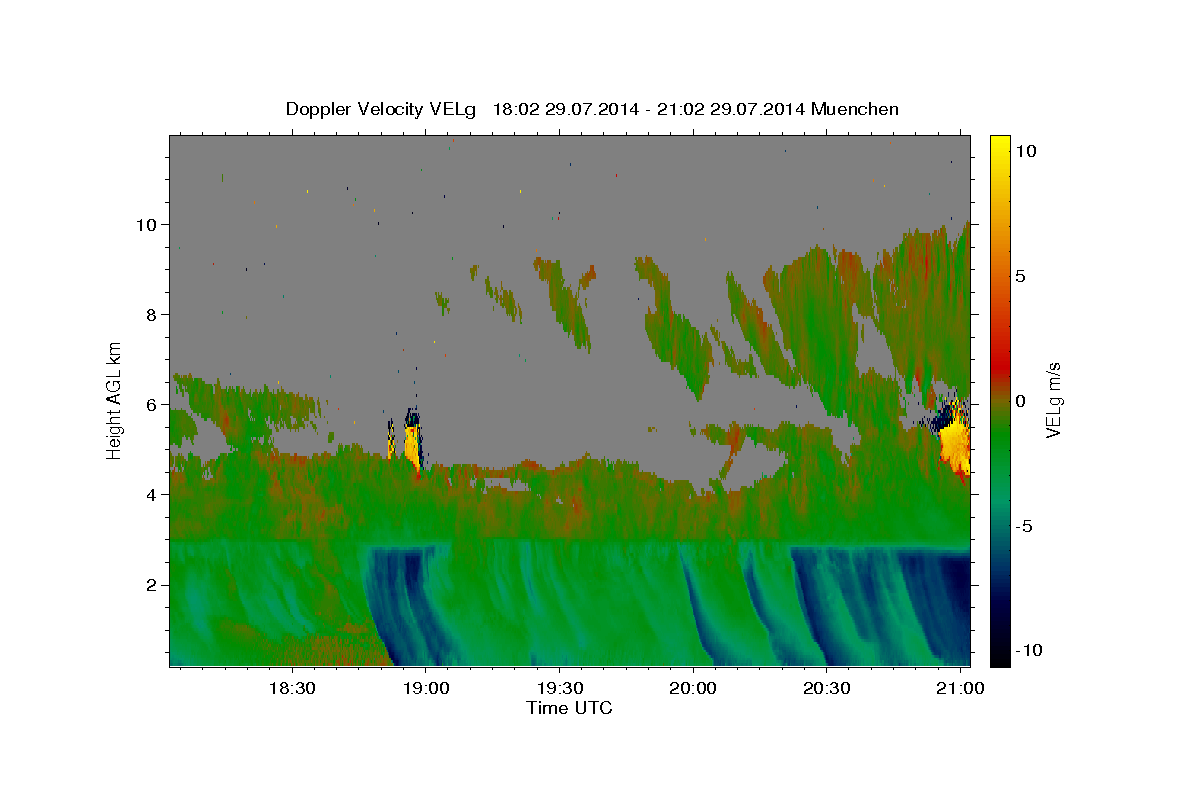Click the height axis label '4'
The image size is (1200, 800).
coord(154,494)
